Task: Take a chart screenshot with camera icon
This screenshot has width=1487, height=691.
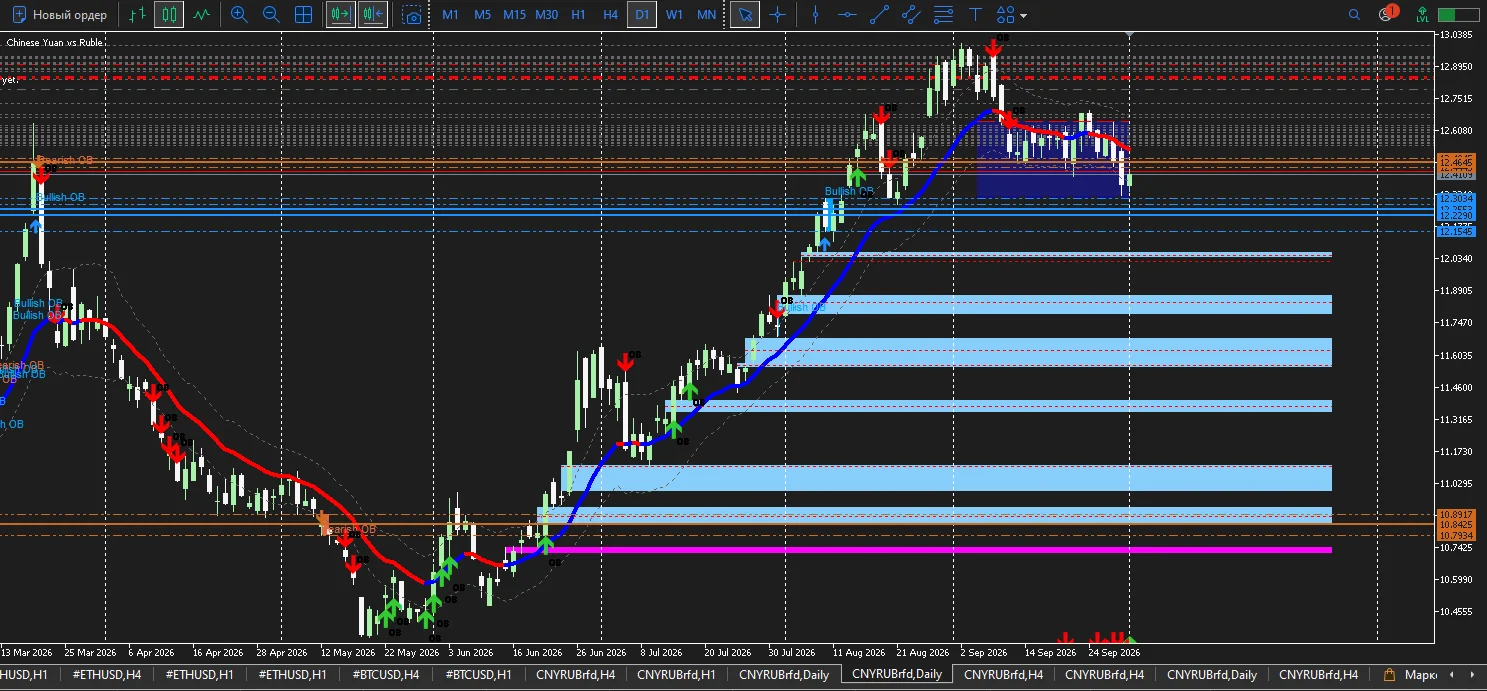Action: click(x=412, y=15)
